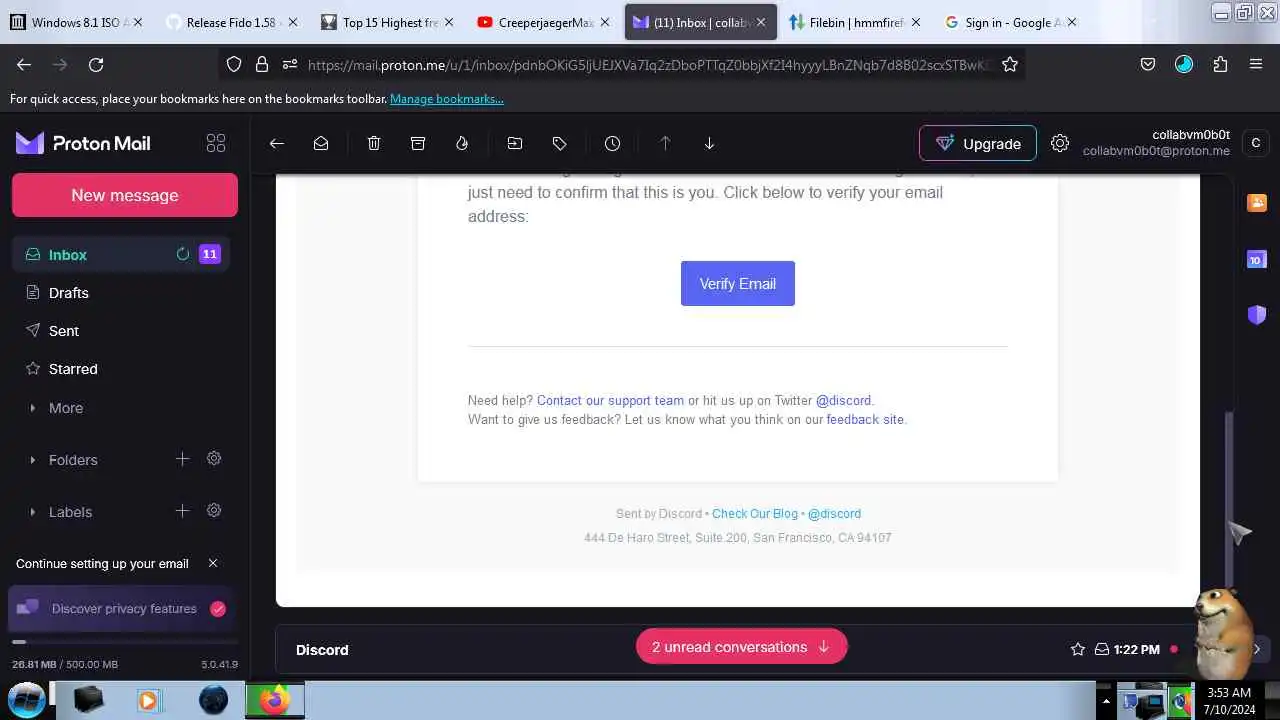Go back to the inbox list arrow
This screenshot has width=1280, height=720.
[x=277, y=143]
